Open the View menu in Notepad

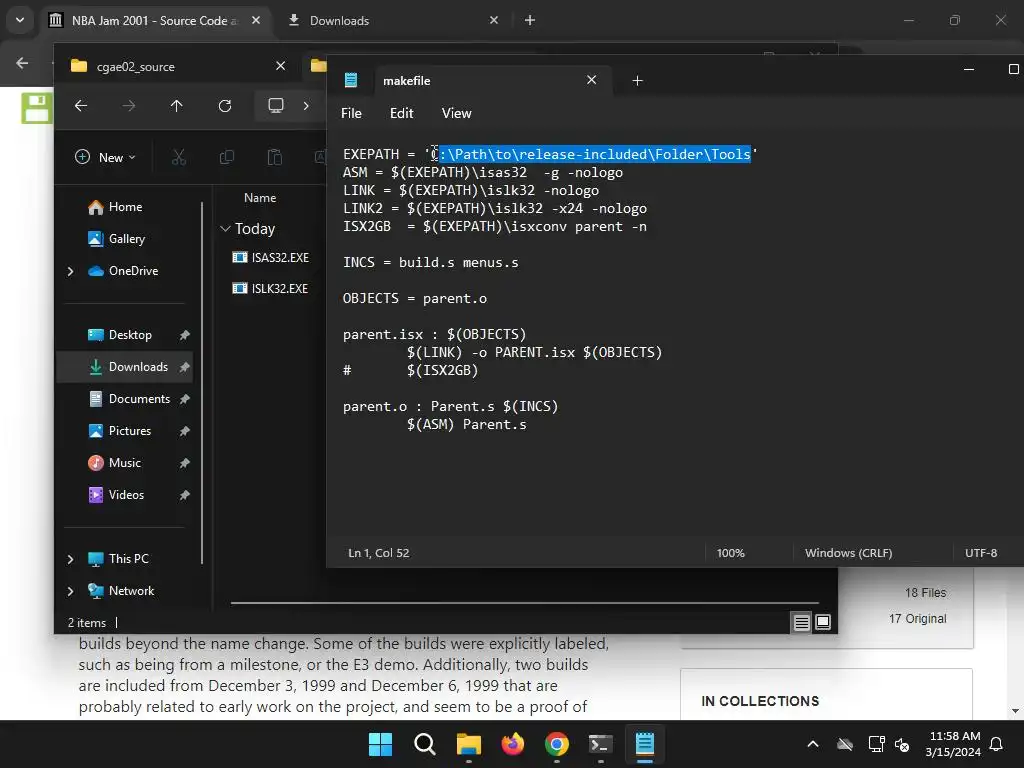(x=456, y=113)
